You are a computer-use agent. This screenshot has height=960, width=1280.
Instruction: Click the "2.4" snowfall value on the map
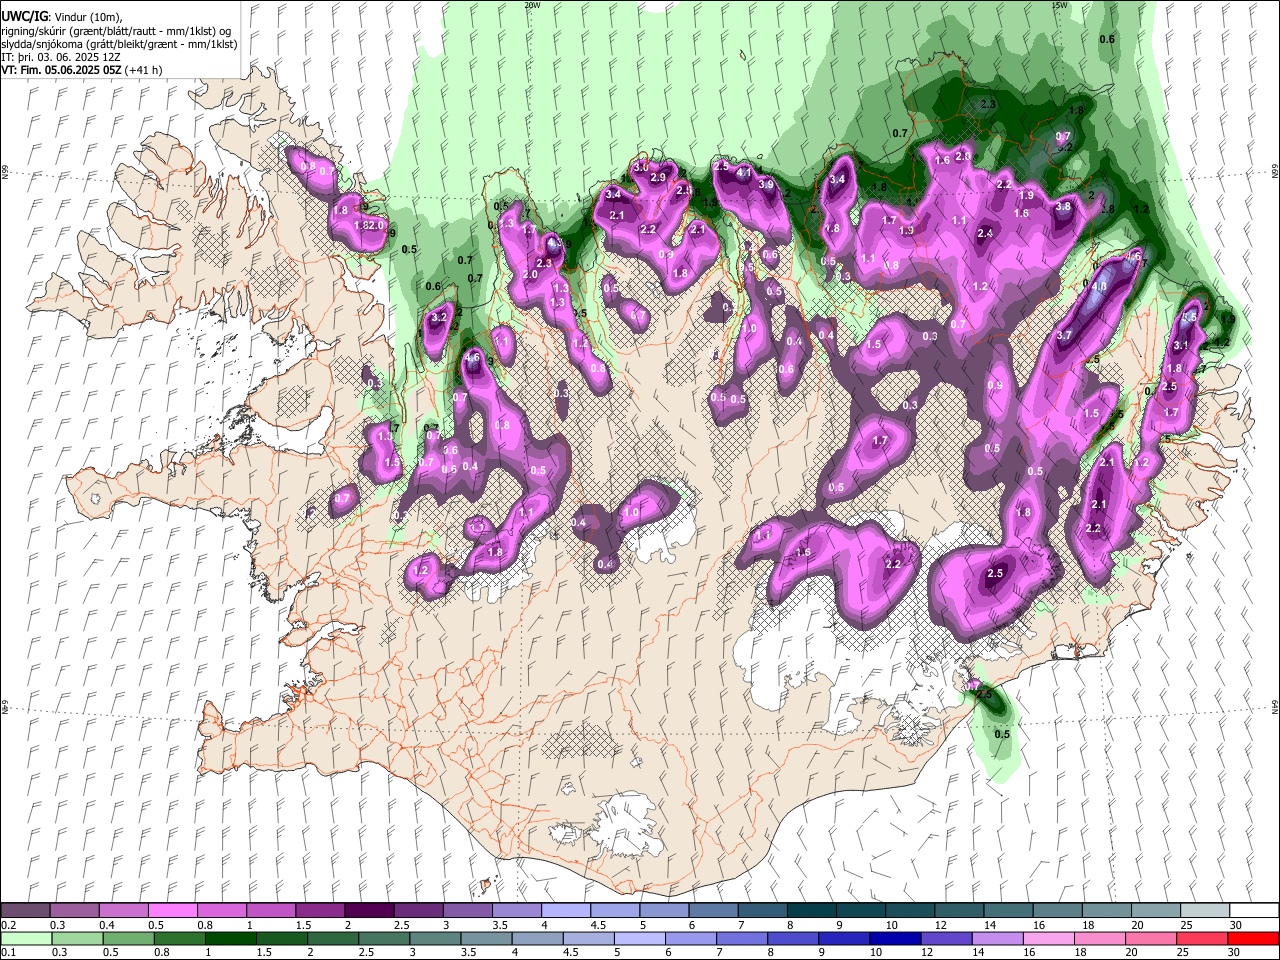(x=985, y=233)
